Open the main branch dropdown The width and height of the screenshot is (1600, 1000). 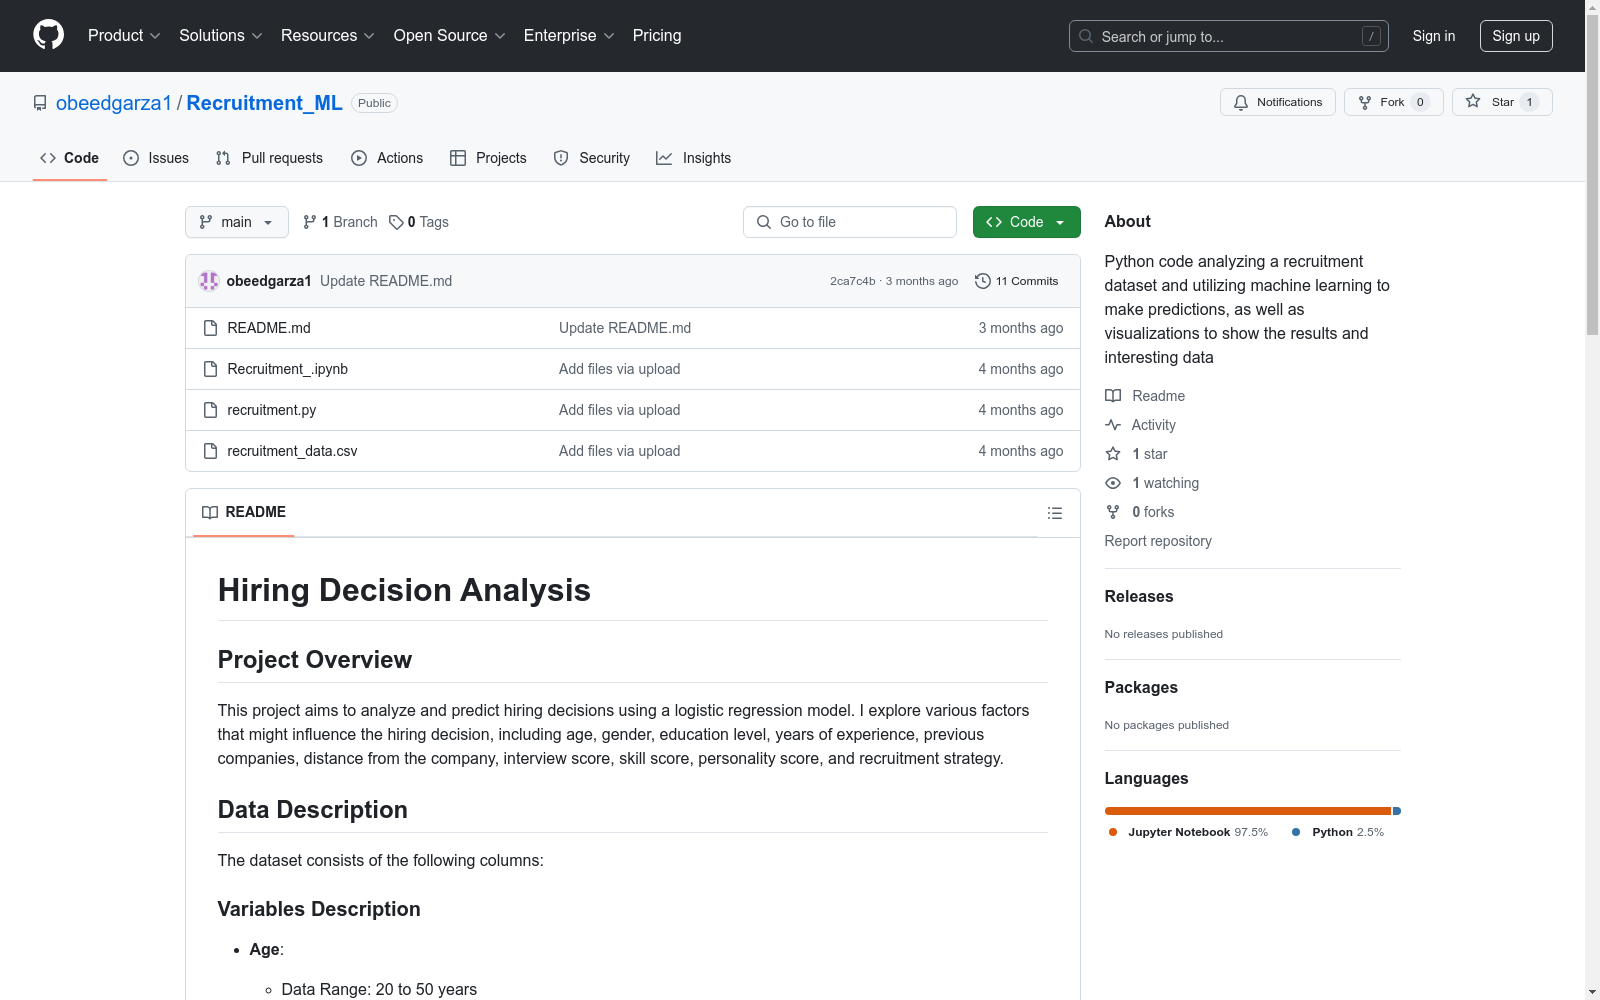237,222
